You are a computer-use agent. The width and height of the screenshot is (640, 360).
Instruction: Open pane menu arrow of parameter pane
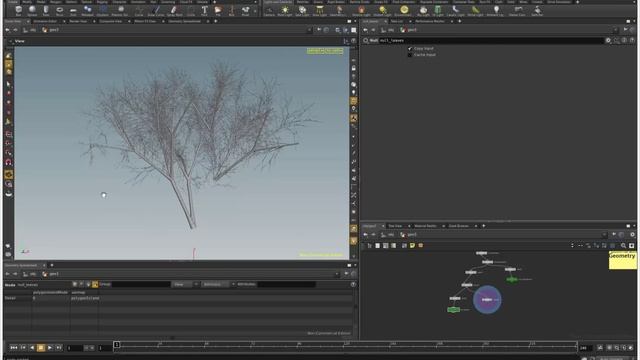634,21
